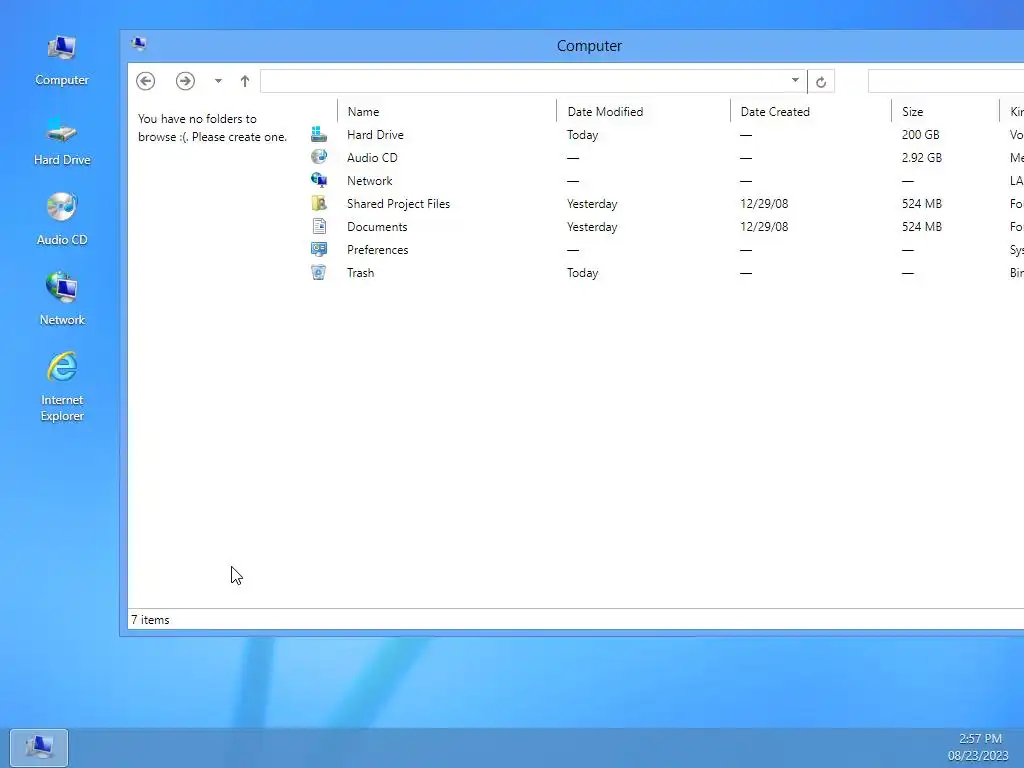The height and width of the screenshot is (768, 1024).
Task: Select the Preferences name in list
Action: point(377,249)
